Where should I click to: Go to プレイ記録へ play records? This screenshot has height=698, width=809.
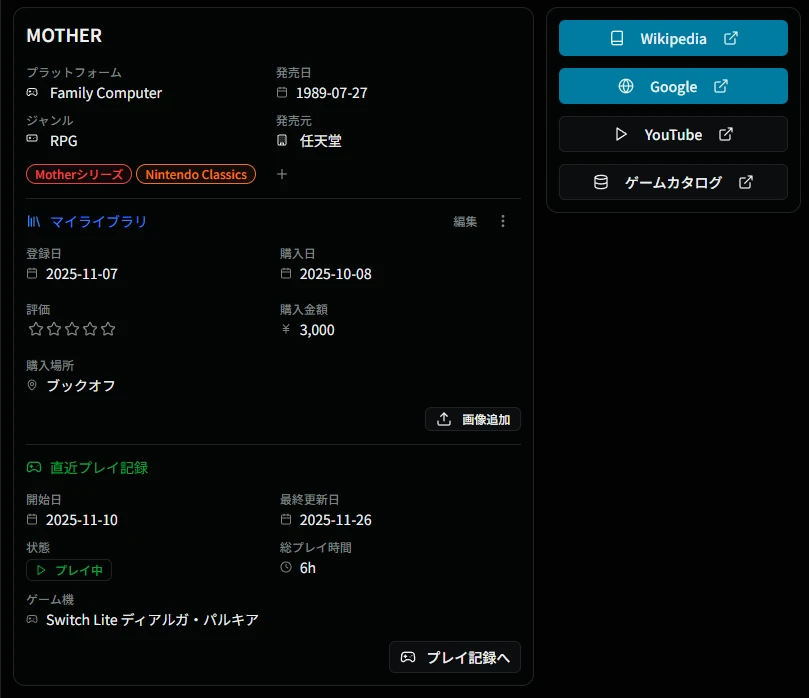[x=455, y=657]
